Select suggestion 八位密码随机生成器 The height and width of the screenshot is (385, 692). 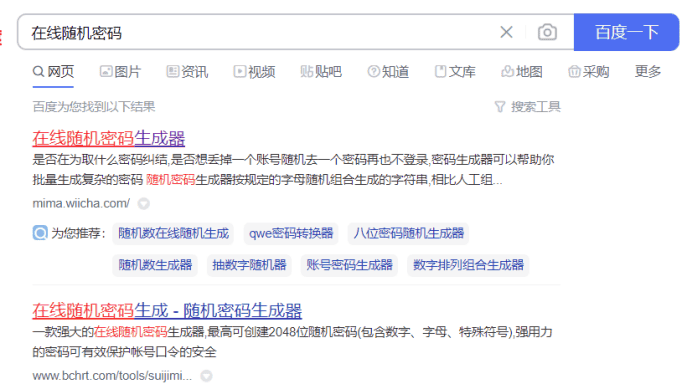(408, 234)
